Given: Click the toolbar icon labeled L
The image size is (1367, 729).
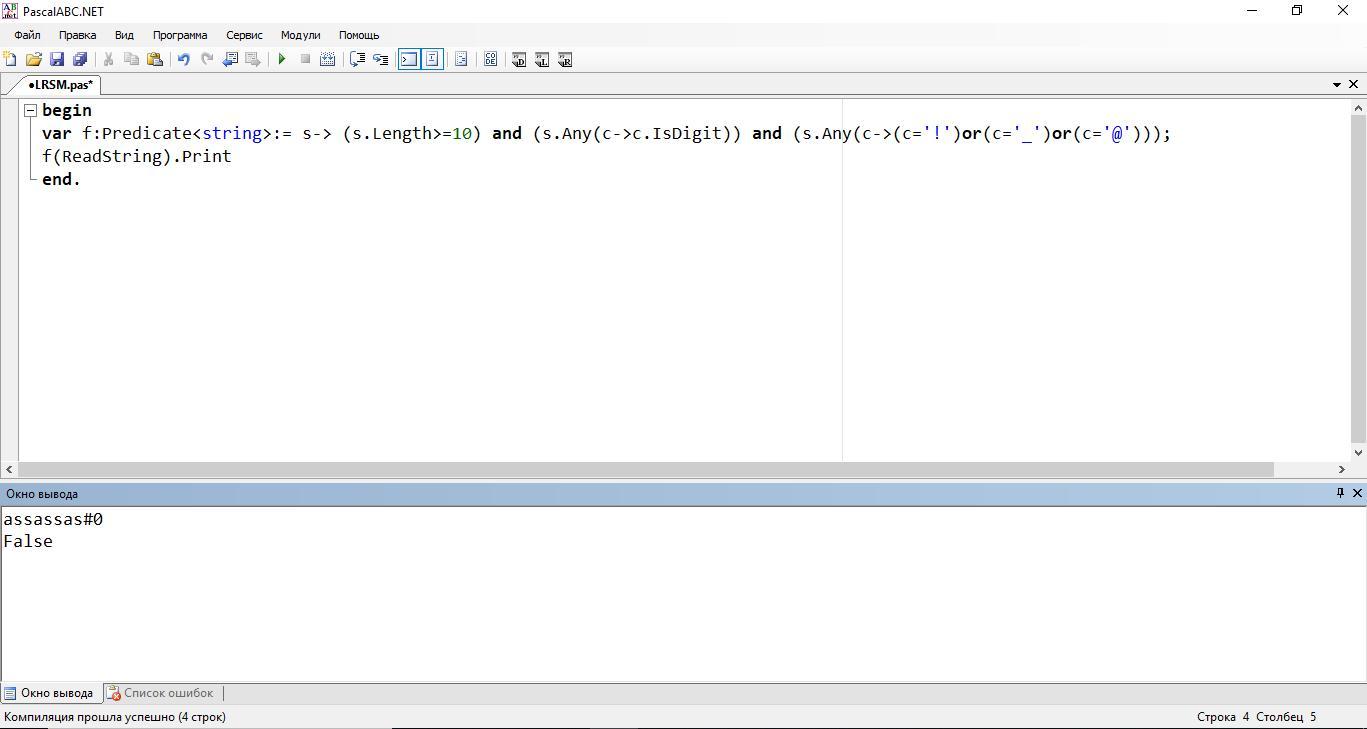Looking at the screenshot, I should pyautogui.click(x=542, y=60).
